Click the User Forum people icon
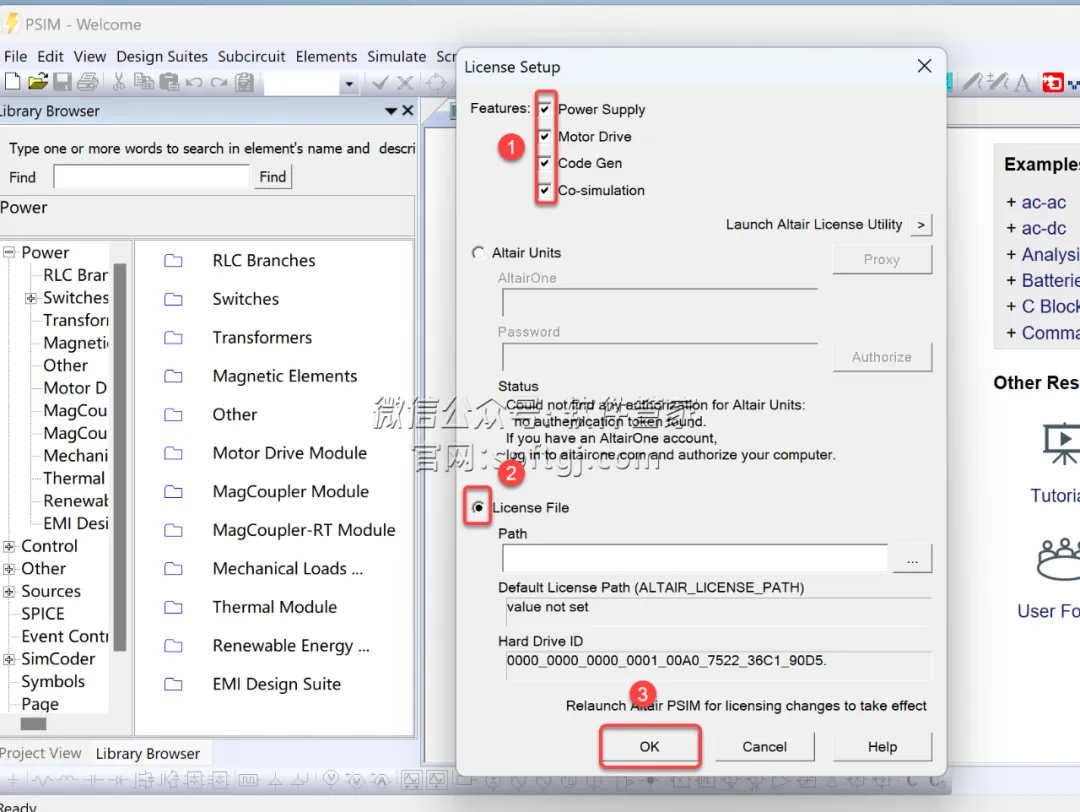The width and height of the screenshot is (1080, 812). click(1059, 559)
